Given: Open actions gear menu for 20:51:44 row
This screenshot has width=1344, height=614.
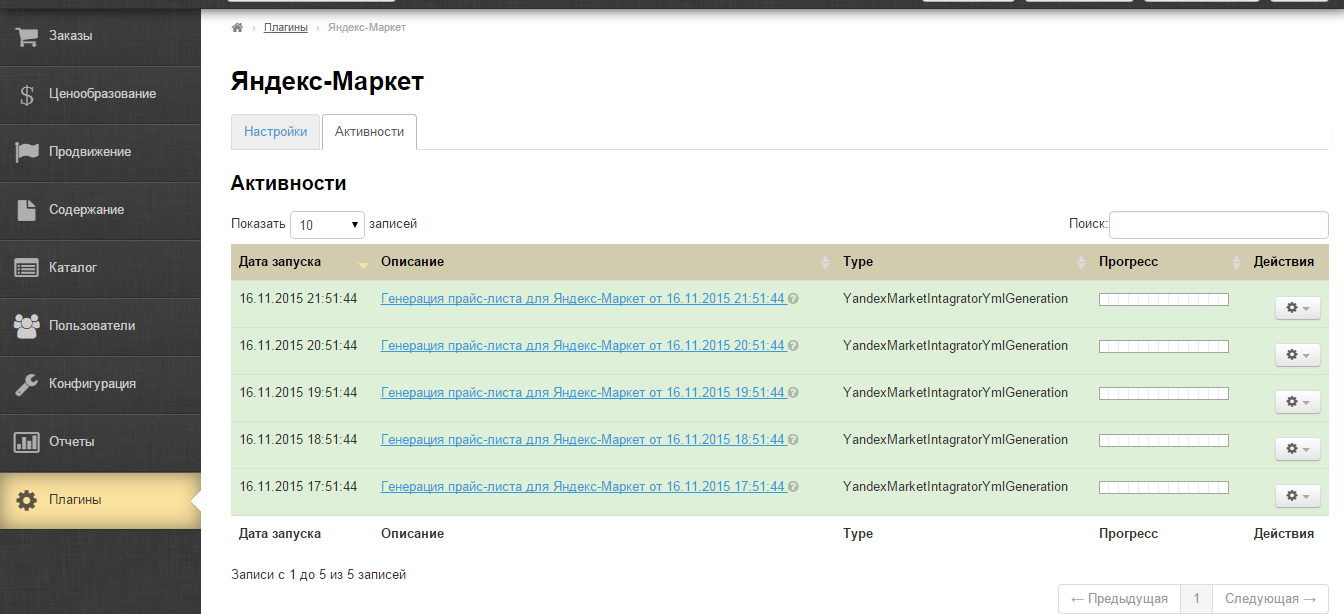Looking at the screenshot, I should [x=1297, y=355].
